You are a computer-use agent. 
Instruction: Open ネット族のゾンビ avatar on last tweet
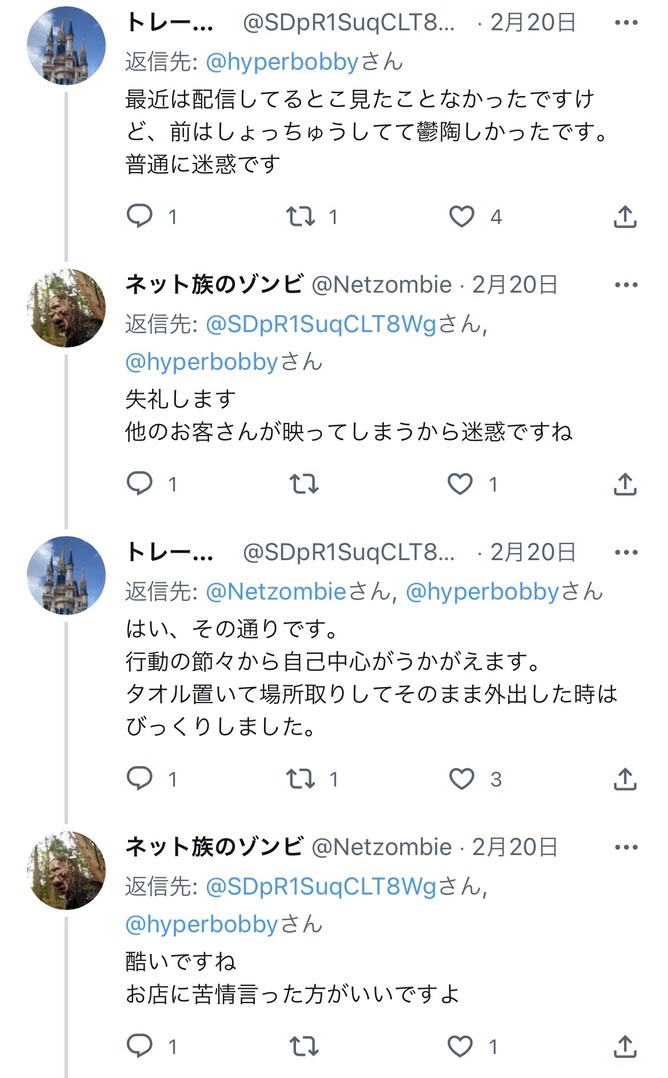coord(66,870)
